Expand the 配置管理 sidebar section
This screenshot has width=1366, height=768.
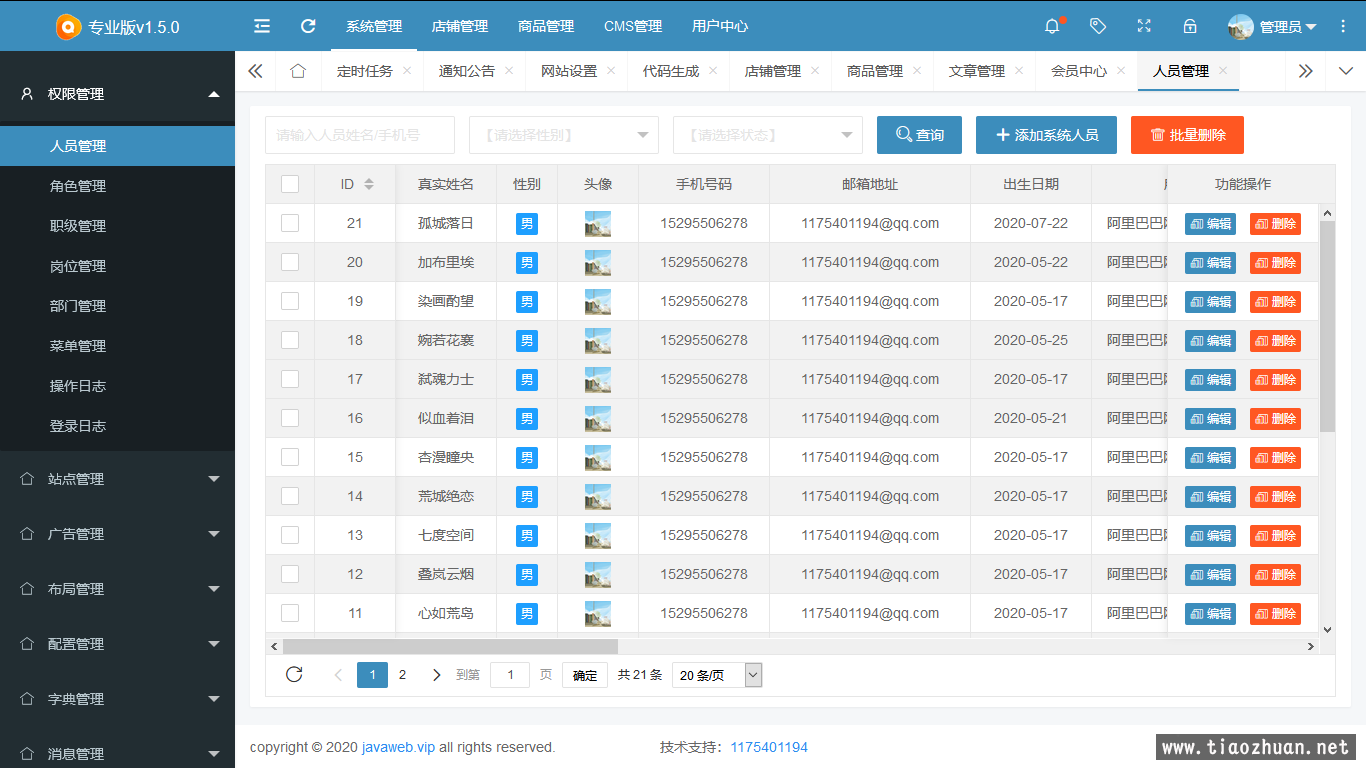point(117,644)
